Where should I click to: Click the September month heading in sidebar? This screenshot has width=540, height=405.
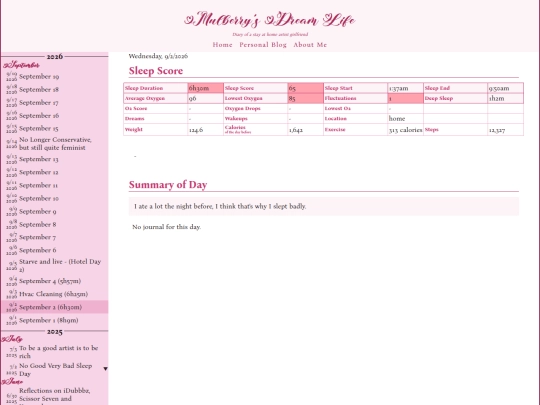pyautogui.click(x=21, y=65)
